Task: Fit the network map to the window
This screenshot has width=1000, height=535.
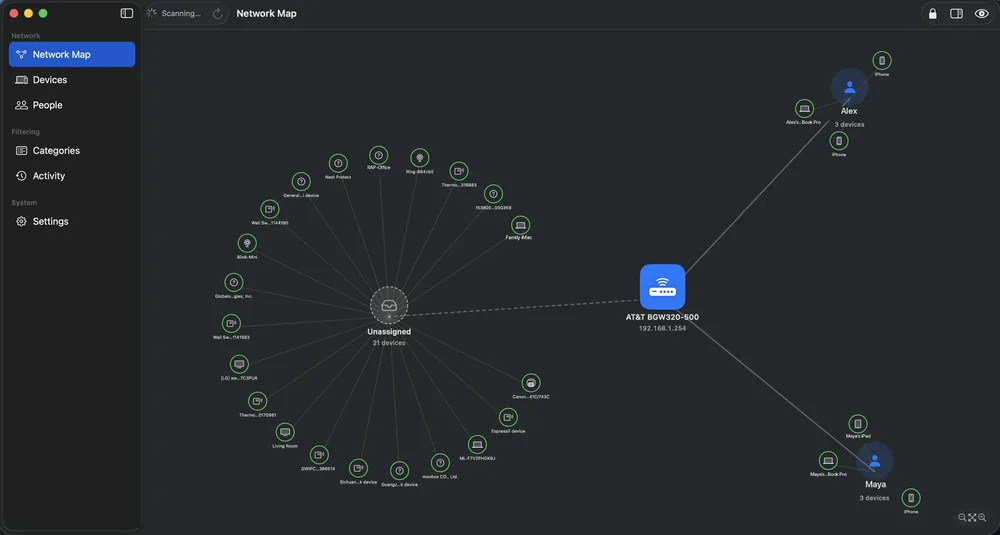Action: click(x=972, y=518)
